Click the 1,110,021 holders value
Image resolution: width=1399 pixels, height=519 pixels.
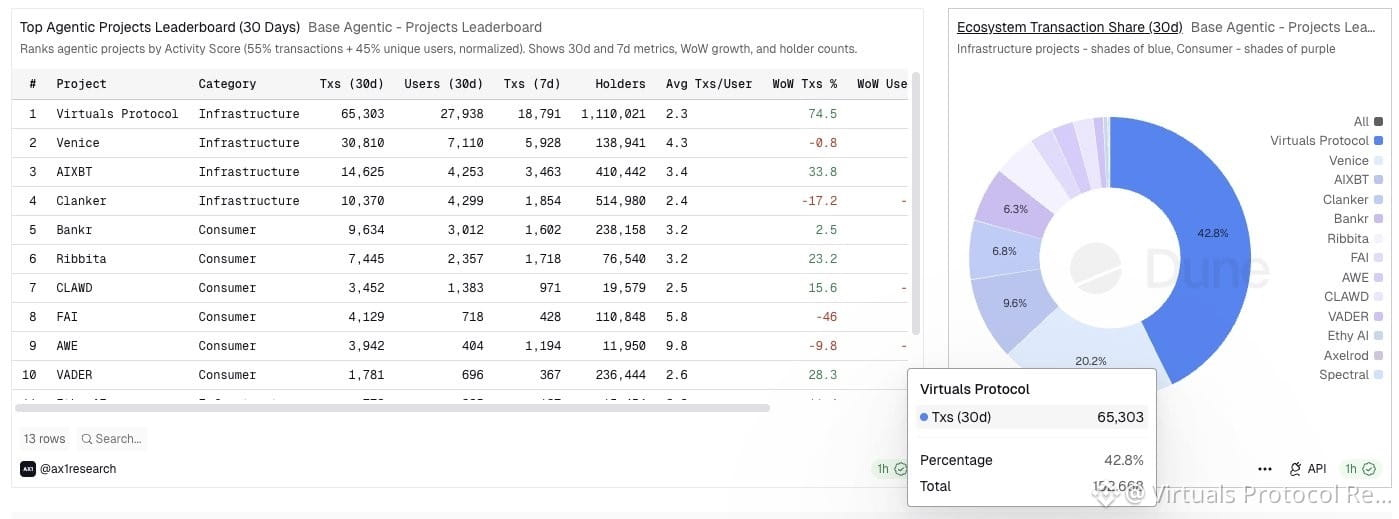[x=613, y=114]
